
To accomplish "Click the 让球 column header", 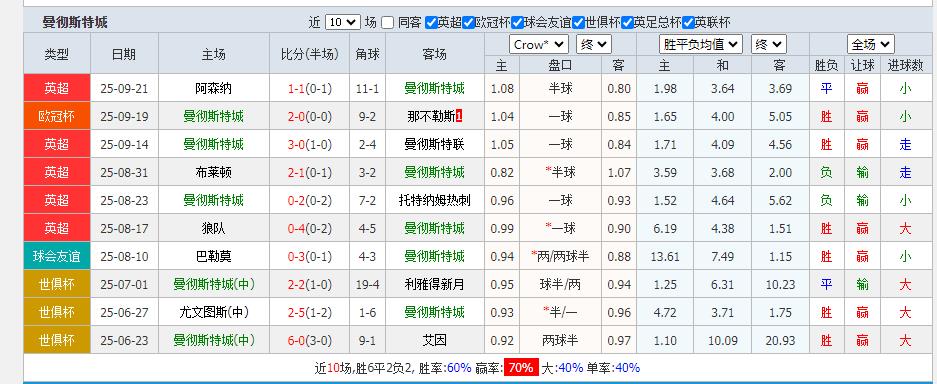I will [x=862, y=64].
